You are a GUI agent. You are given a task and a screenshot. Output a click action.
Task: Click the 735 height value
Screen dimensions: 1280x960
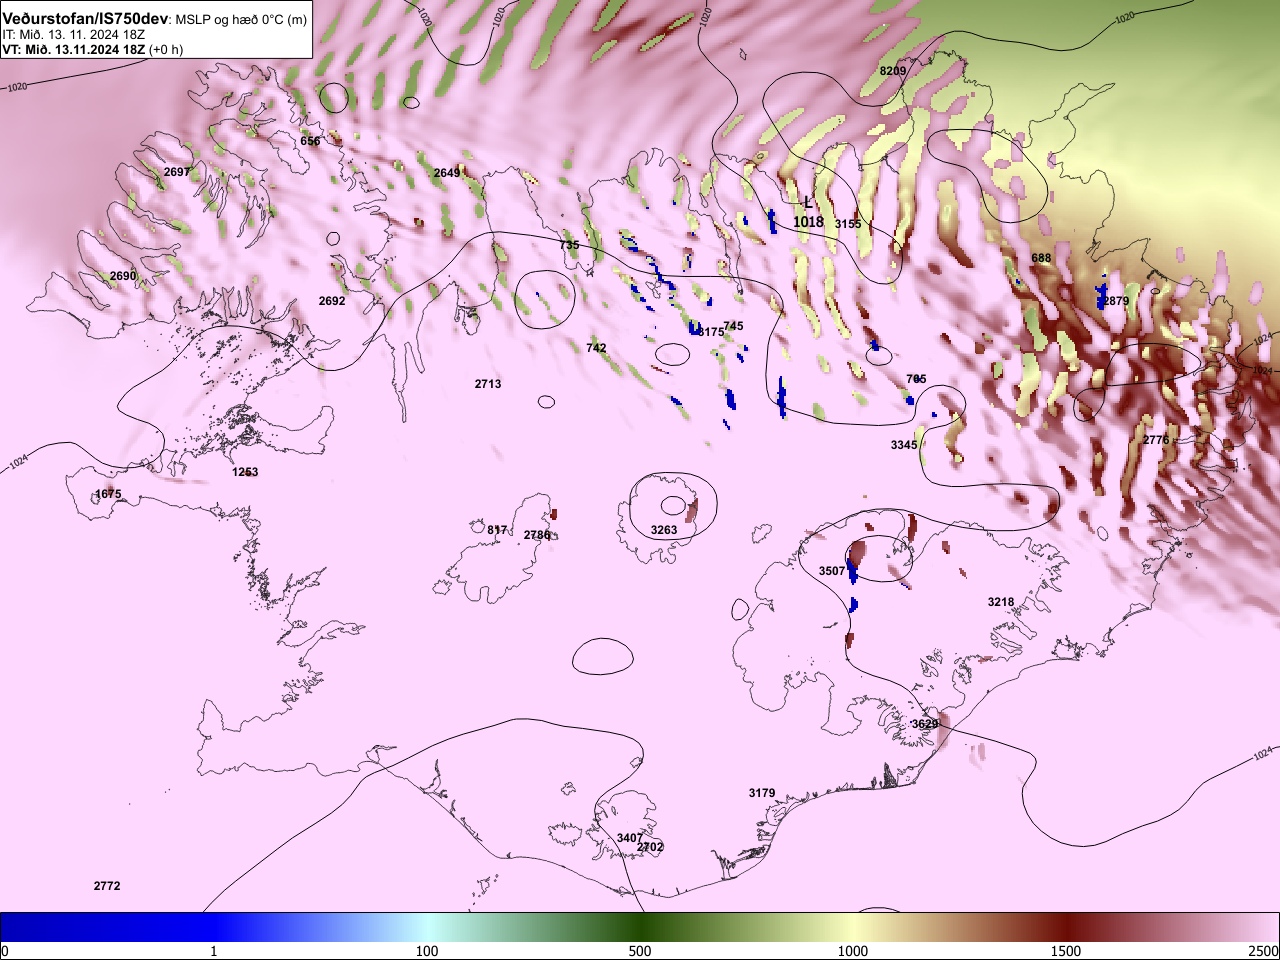tap(569, 245)
